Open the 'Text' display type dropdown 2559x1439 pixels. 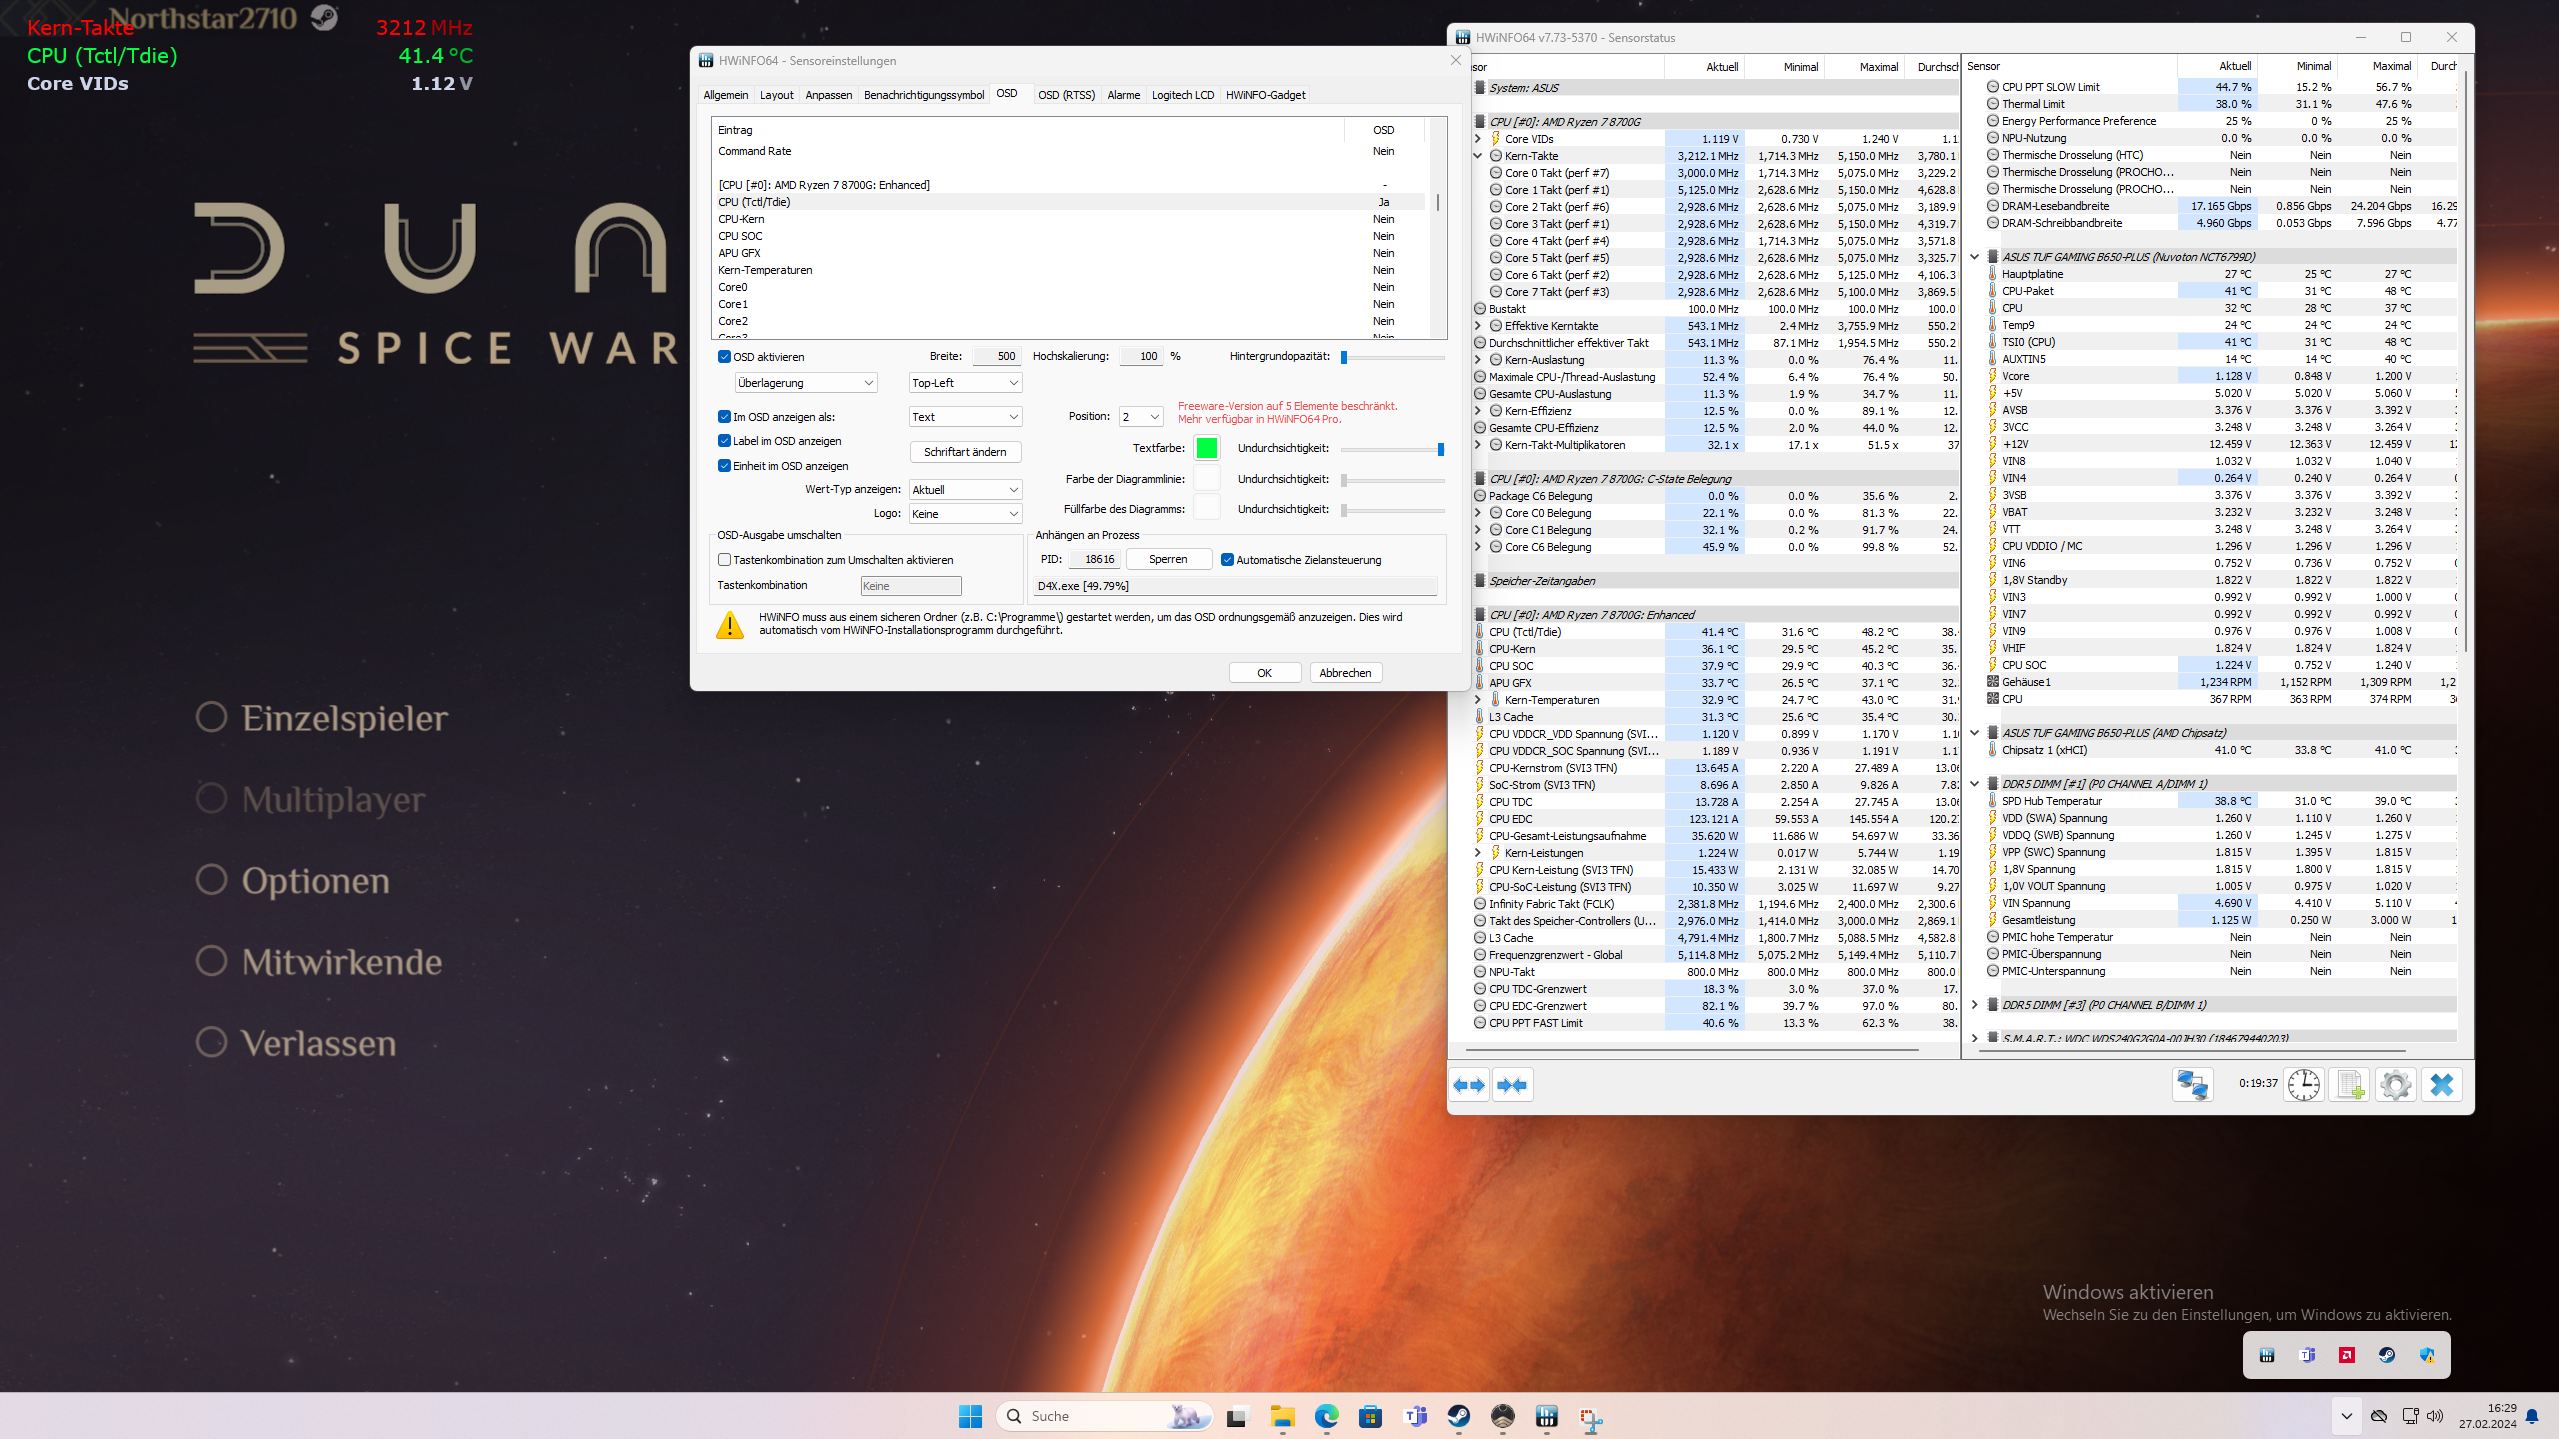[x=965, y=417]
